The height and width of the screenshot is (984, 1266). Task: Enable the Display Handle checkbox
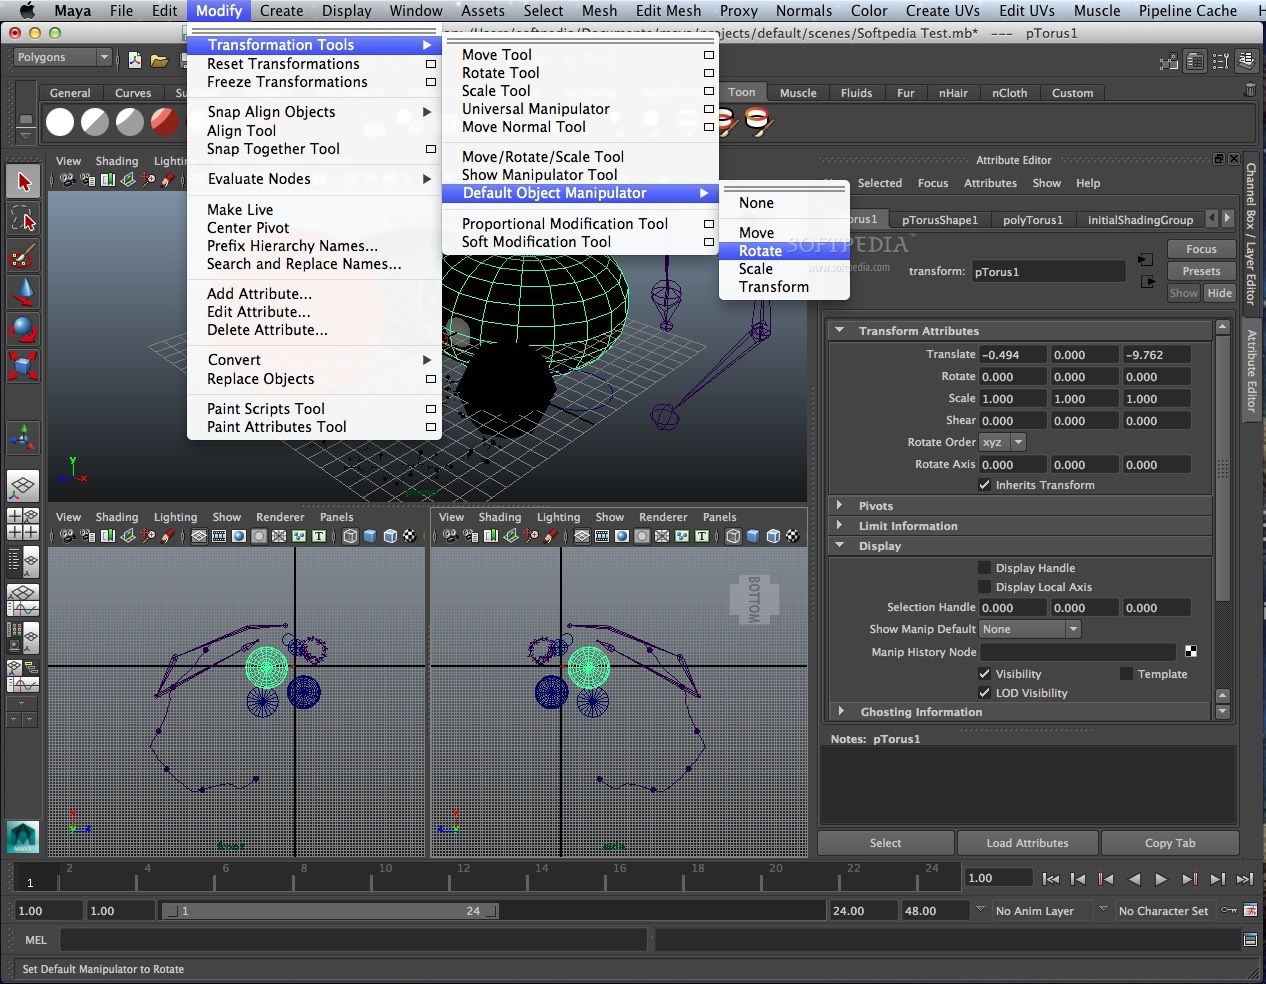985,567
